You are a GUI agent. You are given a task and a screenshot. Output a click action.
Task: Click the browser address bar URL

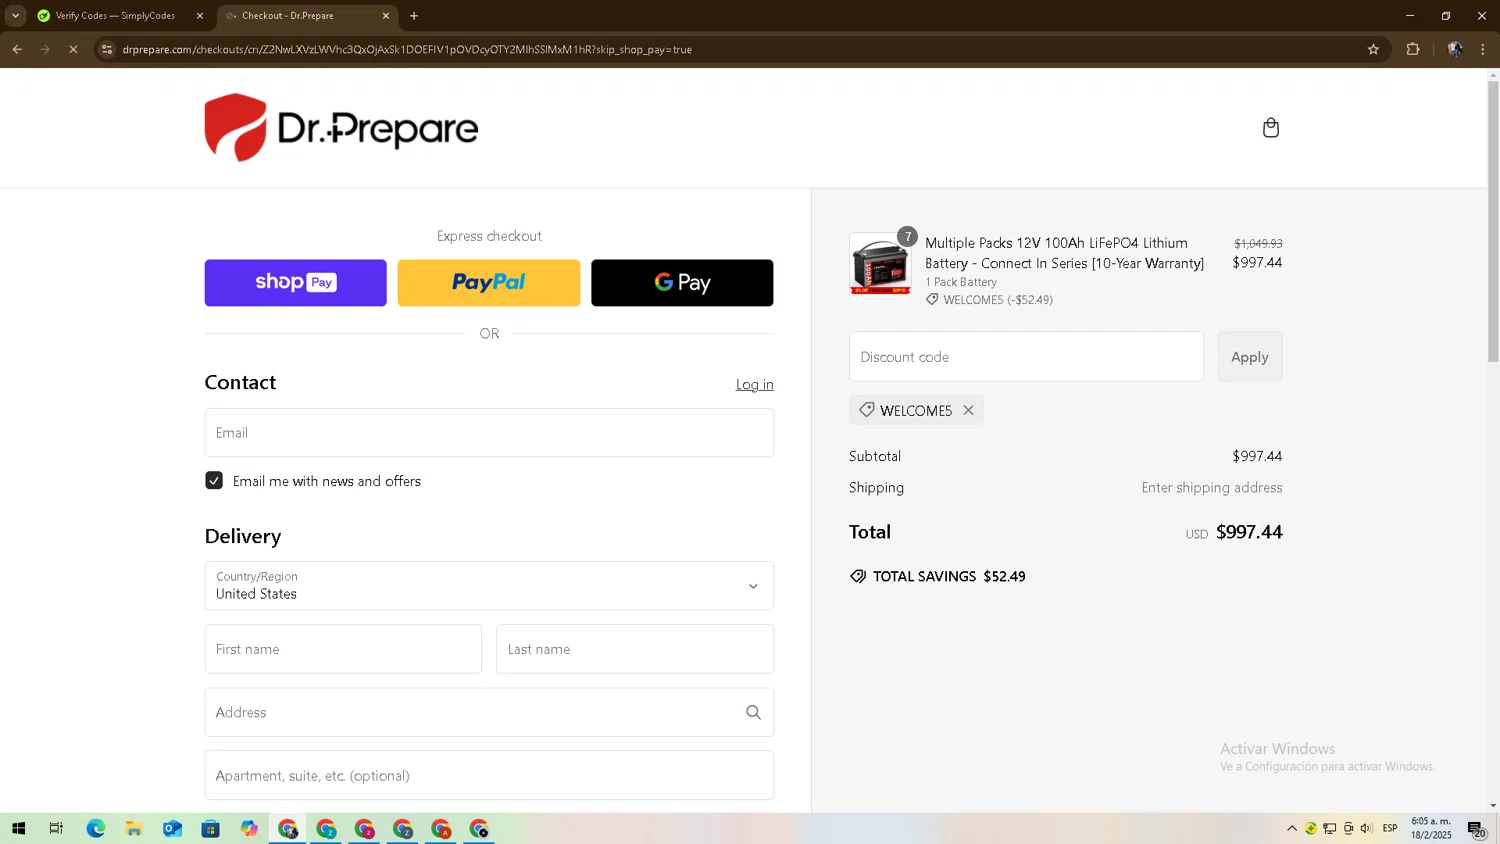pos(407,49)
